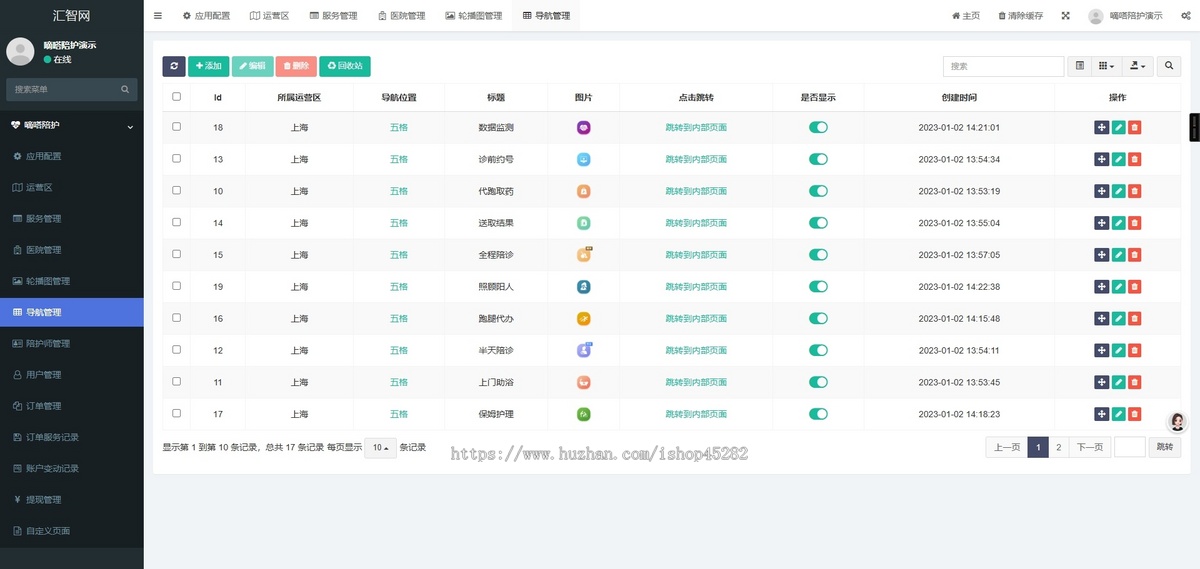Click the red 删除 delete toolbar button
The width and height of the screenshot is (1200, 569).
pos(296,66)
